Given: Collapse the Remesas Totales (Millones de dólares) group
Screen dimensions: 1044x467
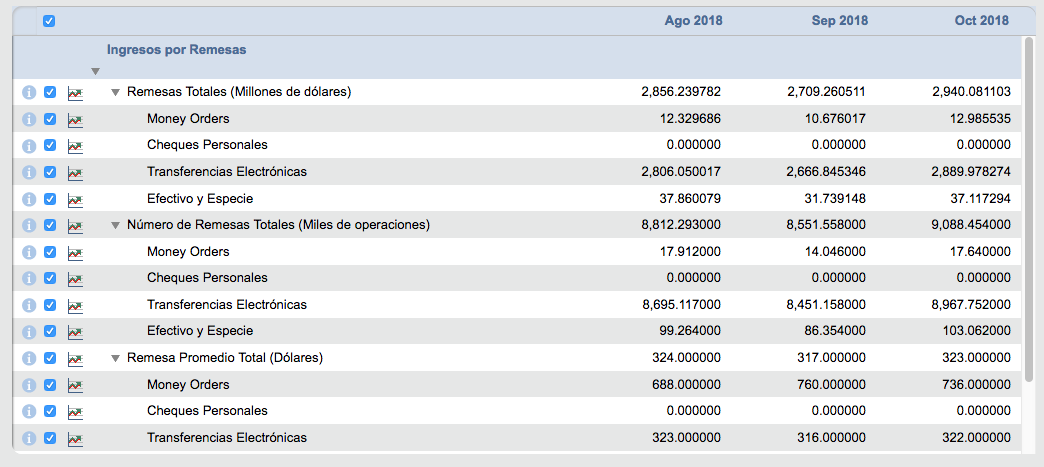Looking at the screenshot, I should (x=115, y=92).
